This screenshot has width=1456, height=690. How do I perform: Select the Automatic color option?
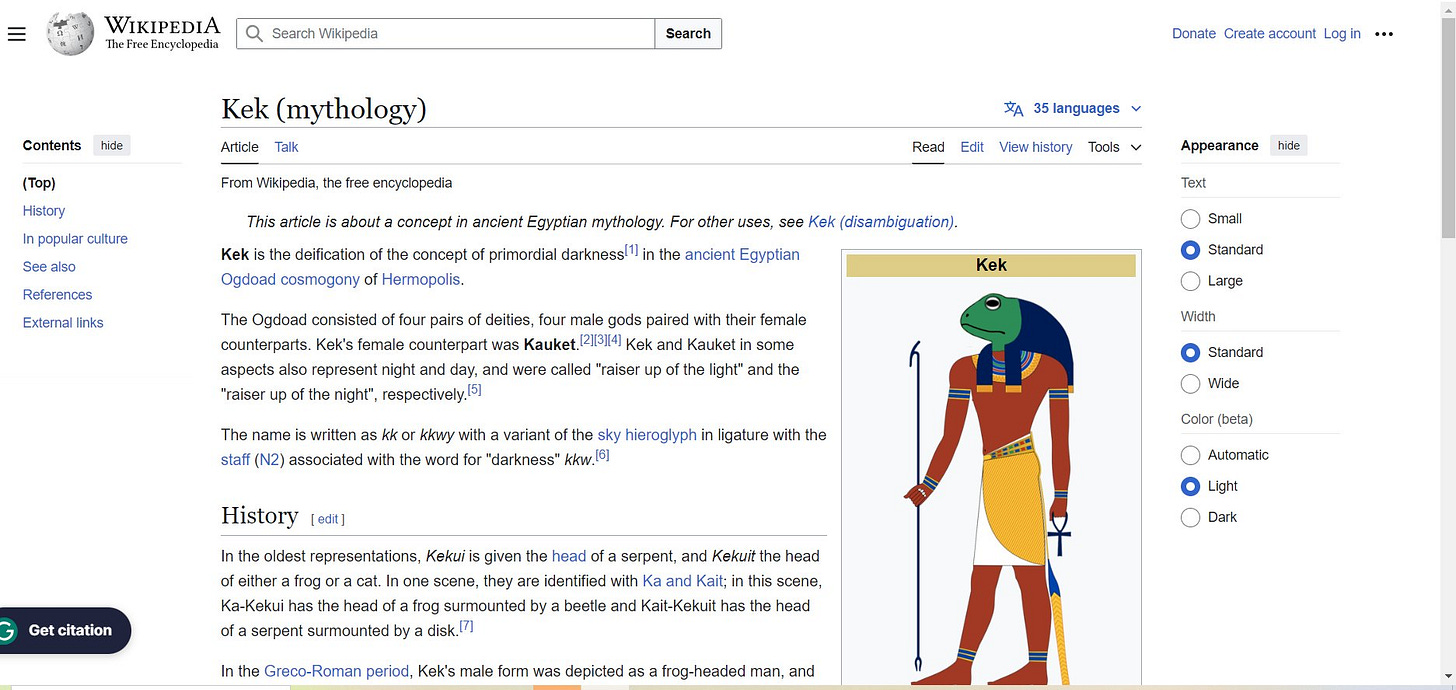[1190, 455]
